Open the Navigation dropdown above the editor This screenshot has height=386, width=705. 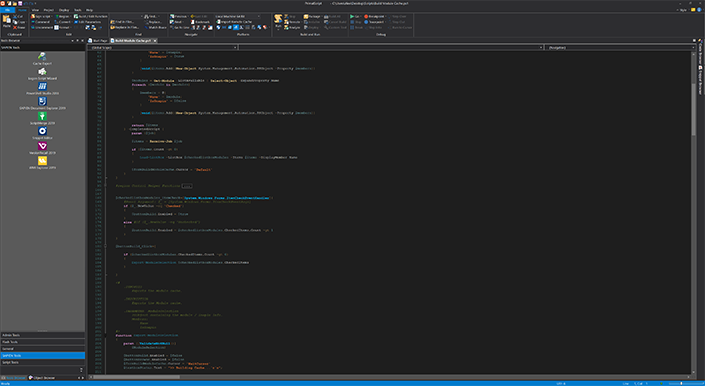620,47
